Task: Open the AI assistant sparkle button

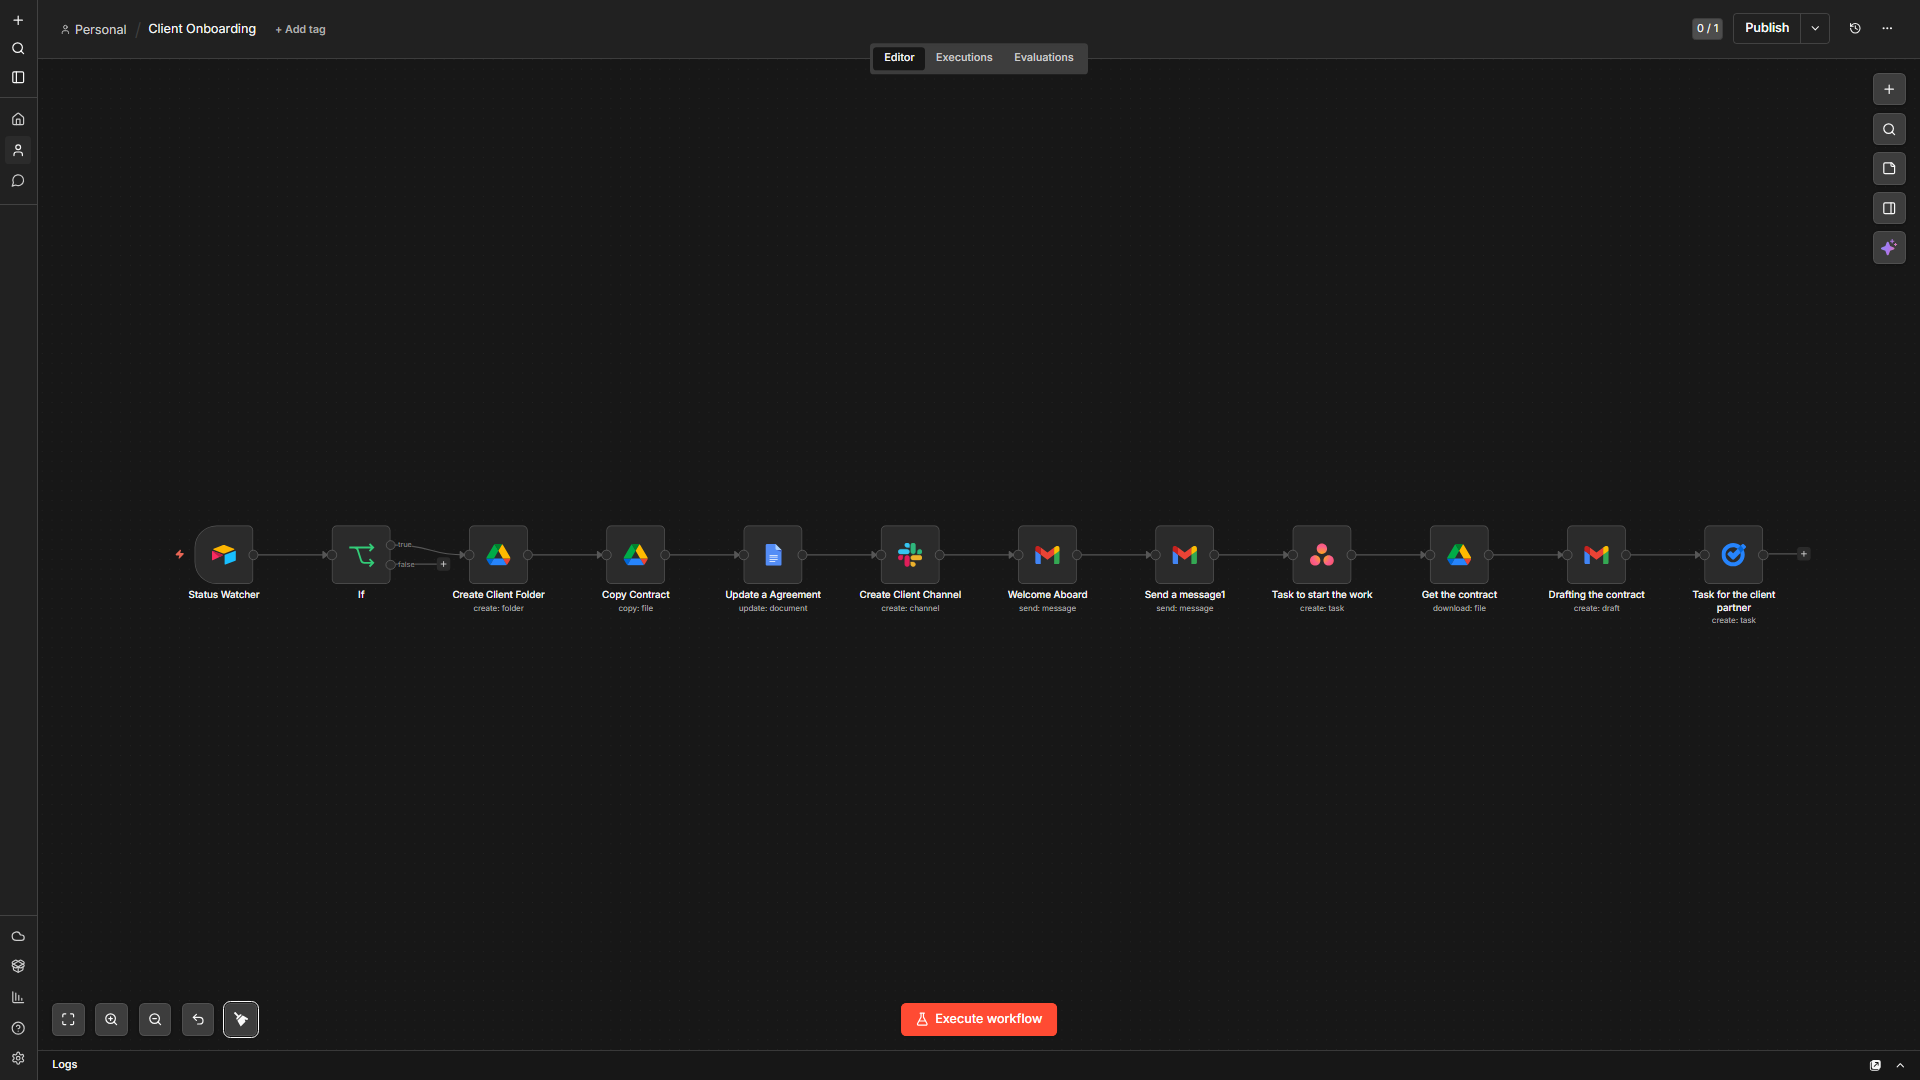Action: pyautogui.click(x=1889, y=248)
